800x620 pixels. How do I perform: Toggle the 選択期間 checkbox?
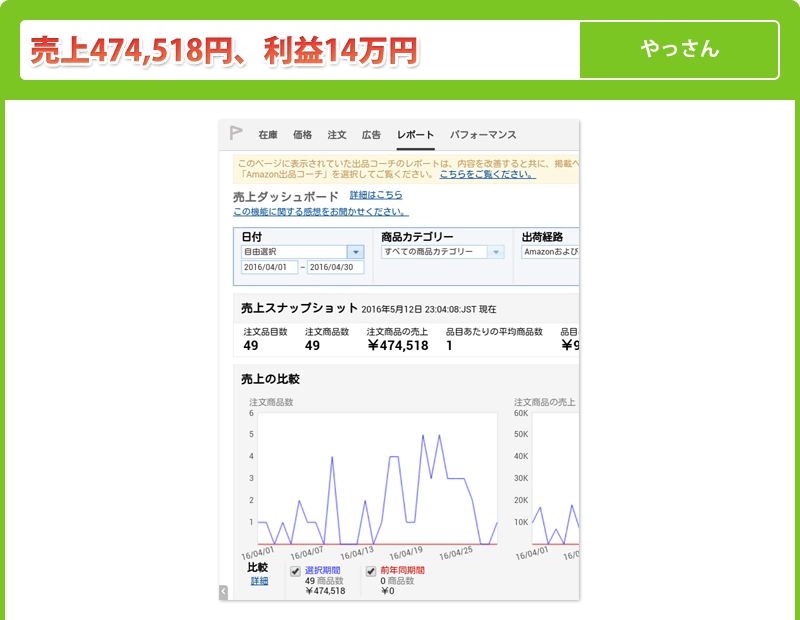point(295,571)
